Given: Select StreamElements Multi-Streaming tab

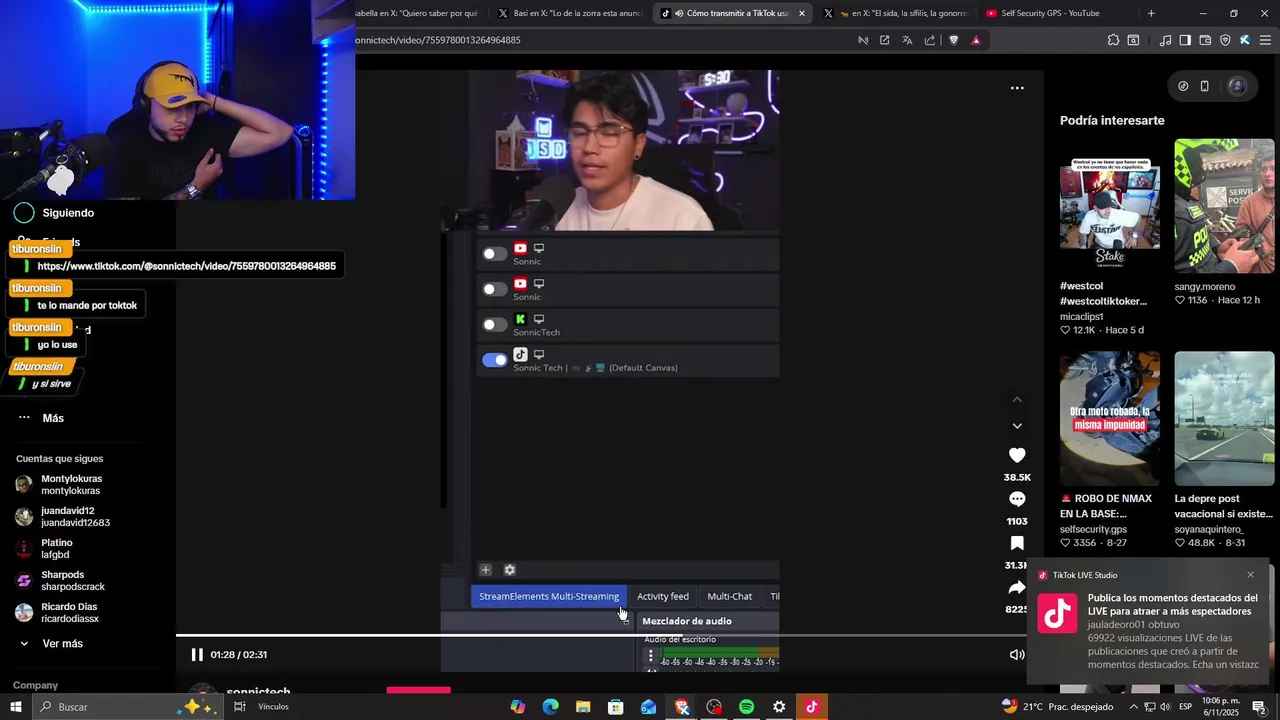Looking at the screenshot, I should [549, 596].
